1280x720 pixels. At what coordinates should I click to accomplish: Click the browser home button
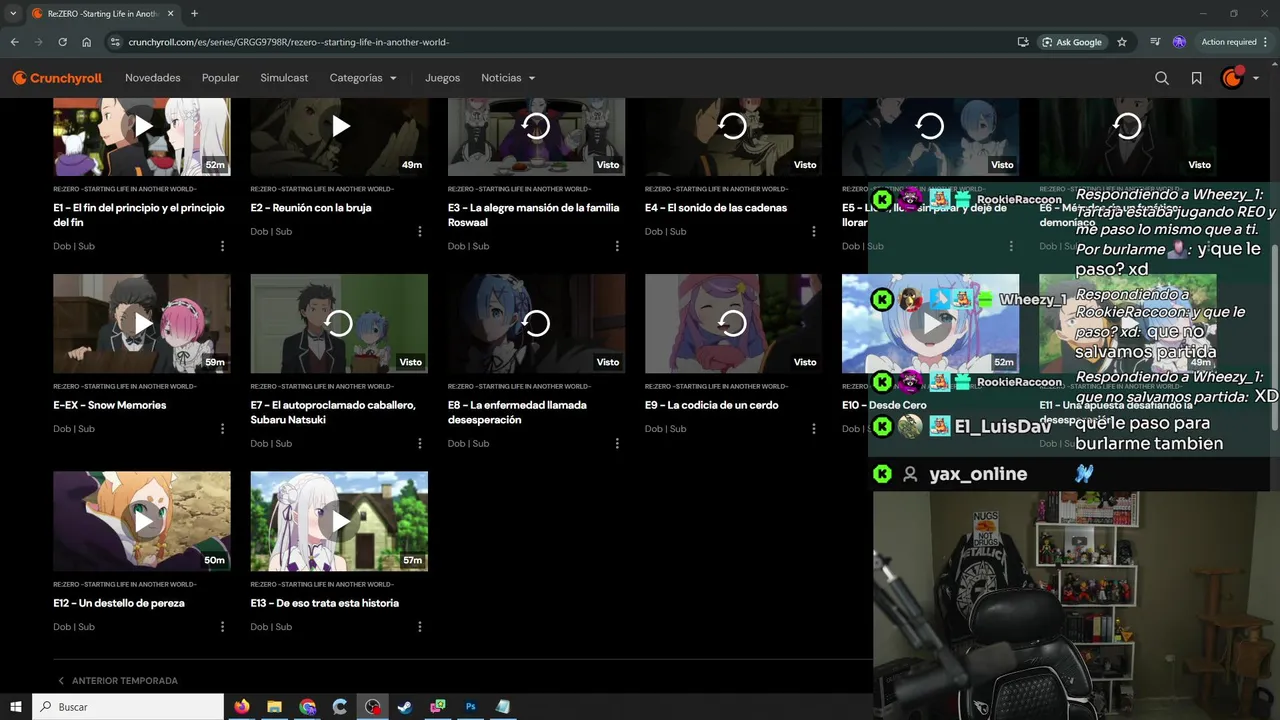(x=87, y=42)
